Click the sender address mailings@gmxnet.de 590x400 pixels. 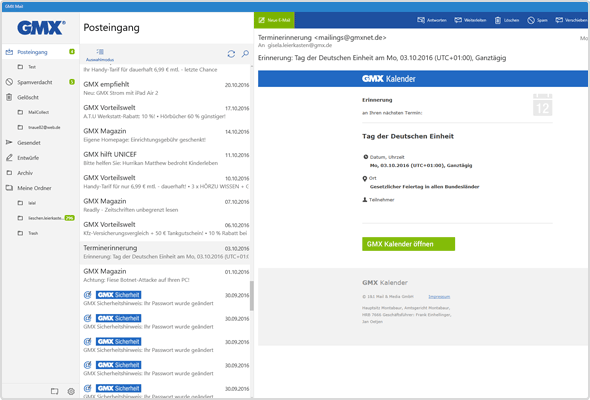click(x=350, y=38)
